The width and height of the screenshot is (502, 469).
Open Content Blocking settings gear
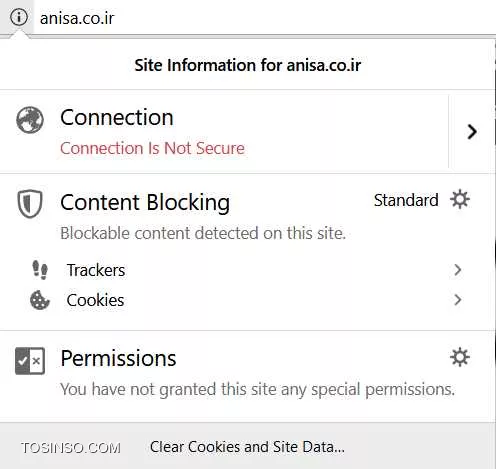pyautogui.click(x=460, y=199)
